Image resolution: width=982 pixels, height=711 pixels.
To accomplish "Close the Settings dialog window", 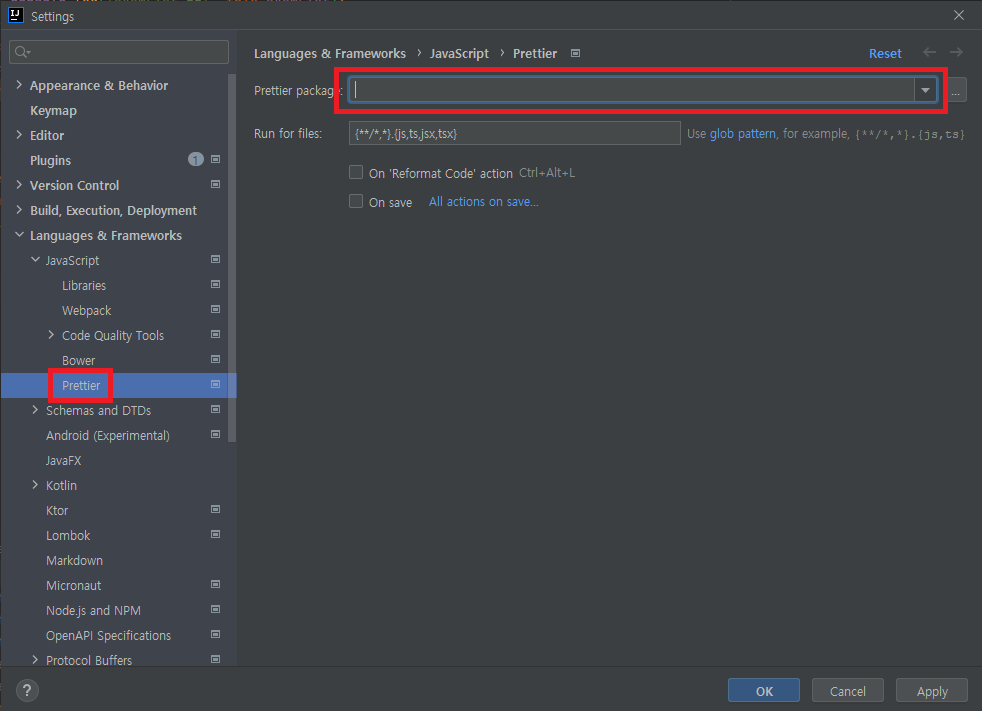I will coord(959,15).
